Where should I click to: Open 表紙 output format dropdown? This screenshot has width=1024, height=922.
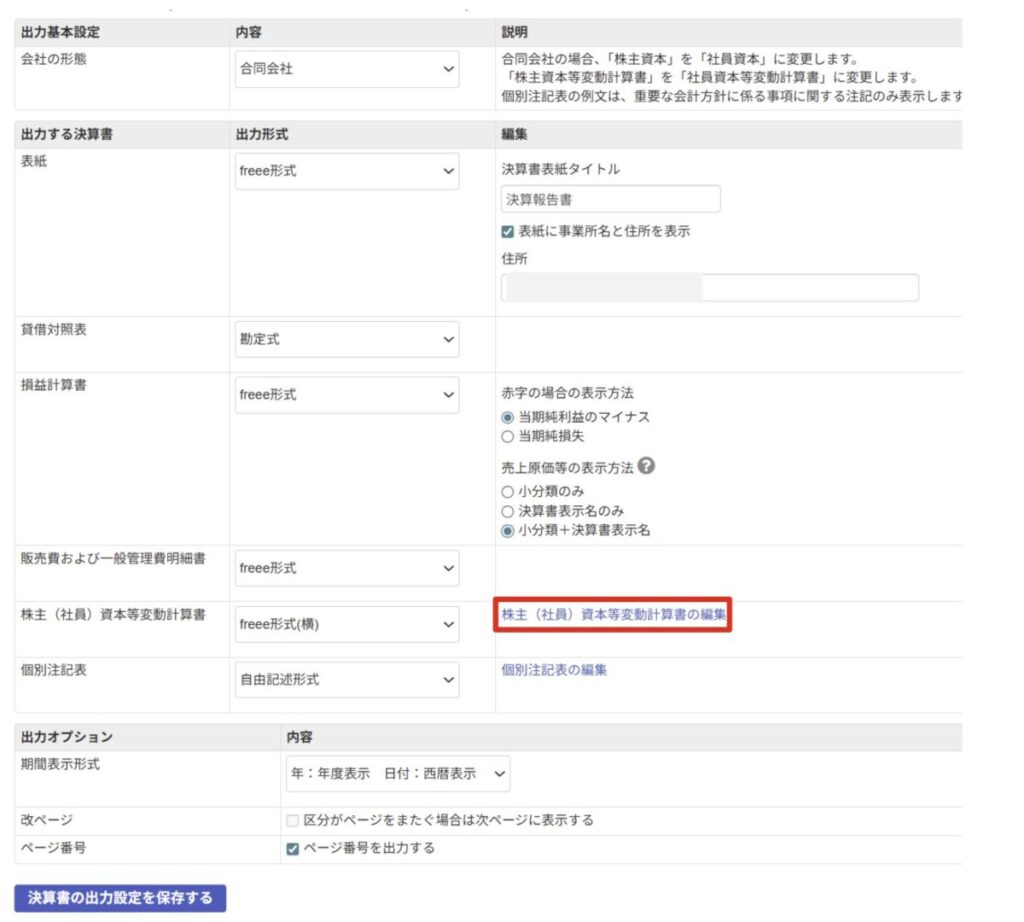(346, 171)
